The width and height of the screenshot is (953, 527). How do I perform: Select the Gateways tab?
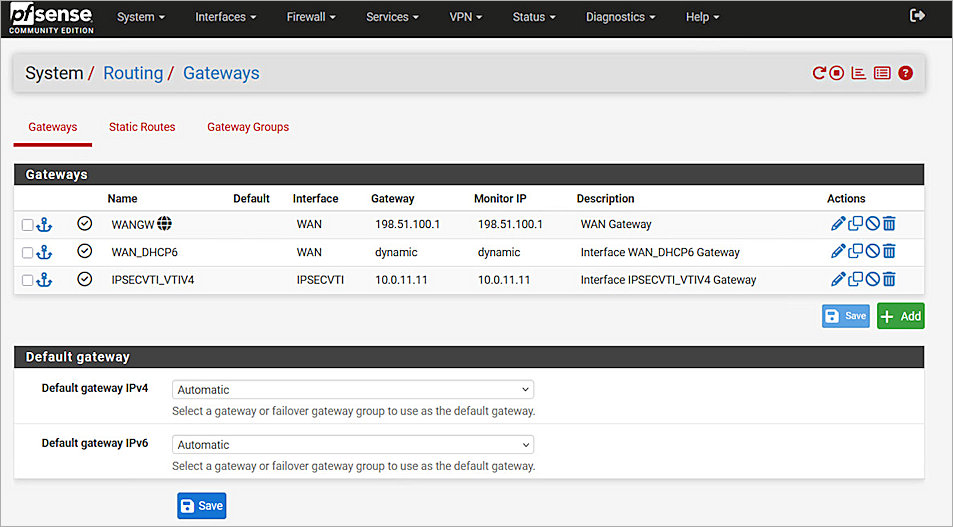pos(53,127)
